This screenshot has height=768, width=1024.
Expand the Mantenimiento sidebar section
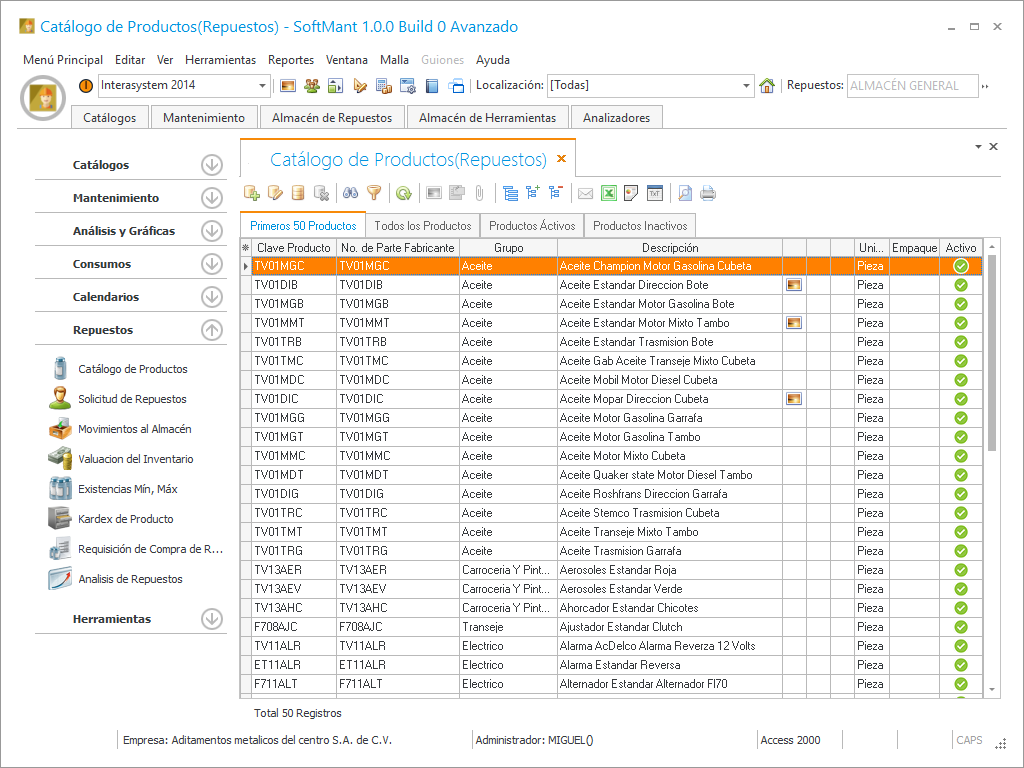tap(211, 198)
